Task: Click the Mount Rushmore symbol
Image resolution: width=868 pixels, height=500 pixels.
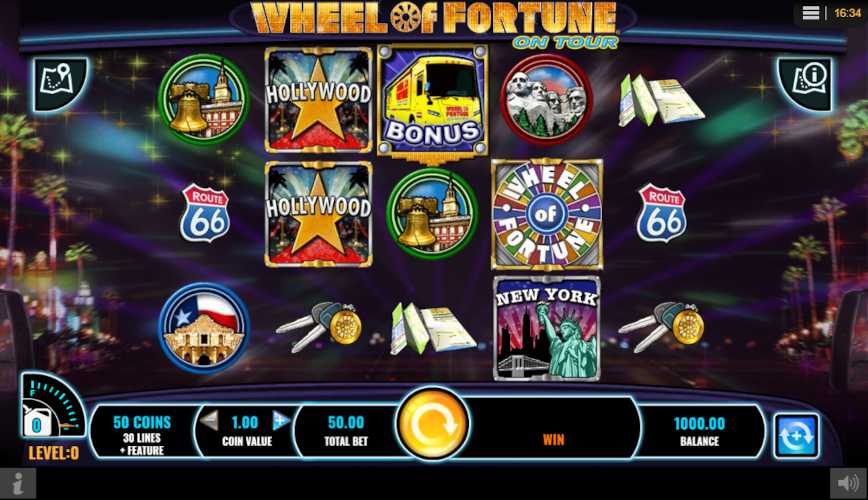Action: point(546,100)
